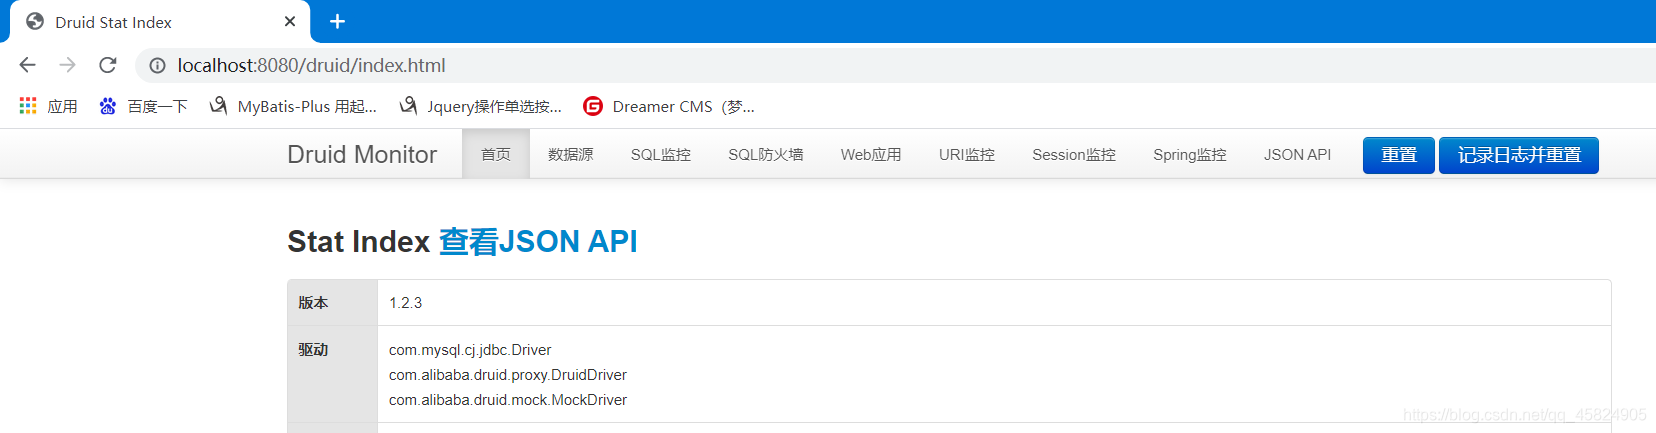Screen dimensions: 1656x433
Task: Select the 驱动 row label
Action: tap(313, 349)
